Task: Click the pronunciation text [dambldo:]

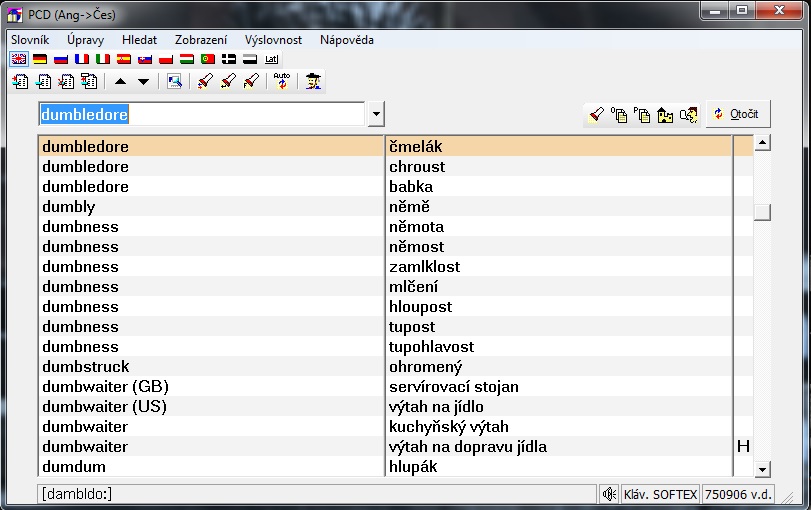Action: click(77, 494)
